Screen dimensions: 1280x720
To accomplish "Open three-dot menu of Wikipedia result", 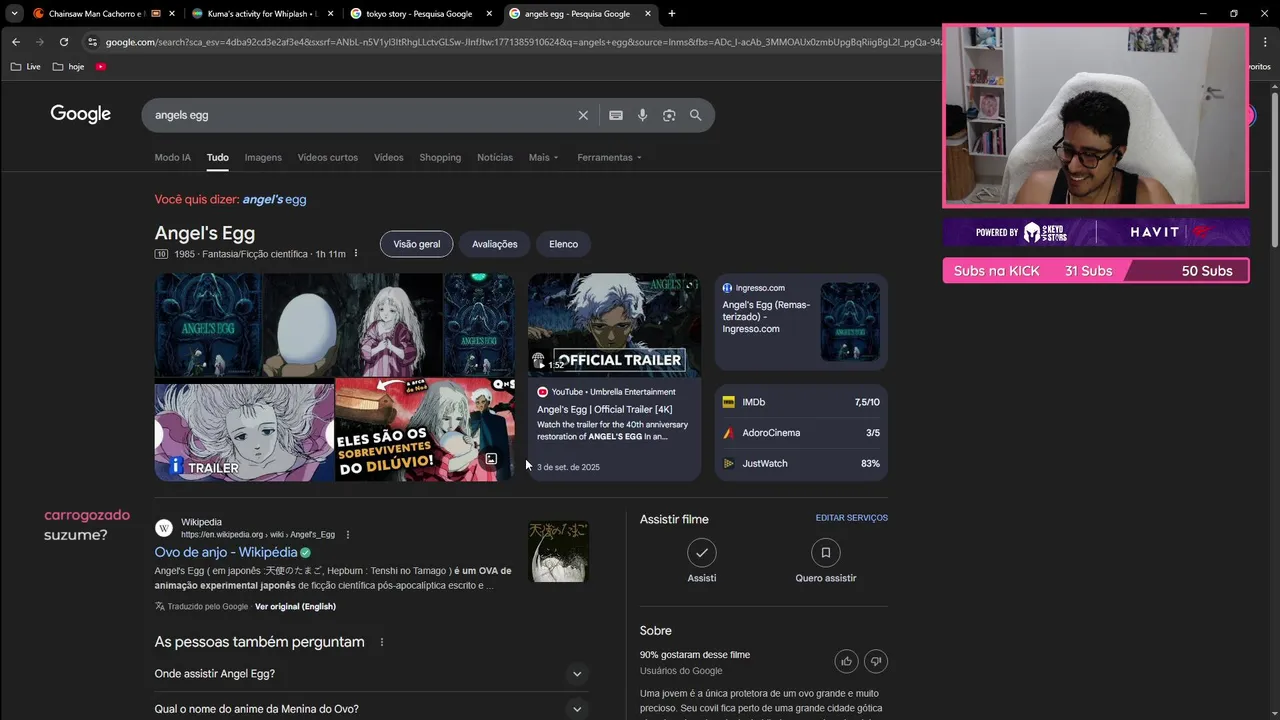I will tap(348, 535).
